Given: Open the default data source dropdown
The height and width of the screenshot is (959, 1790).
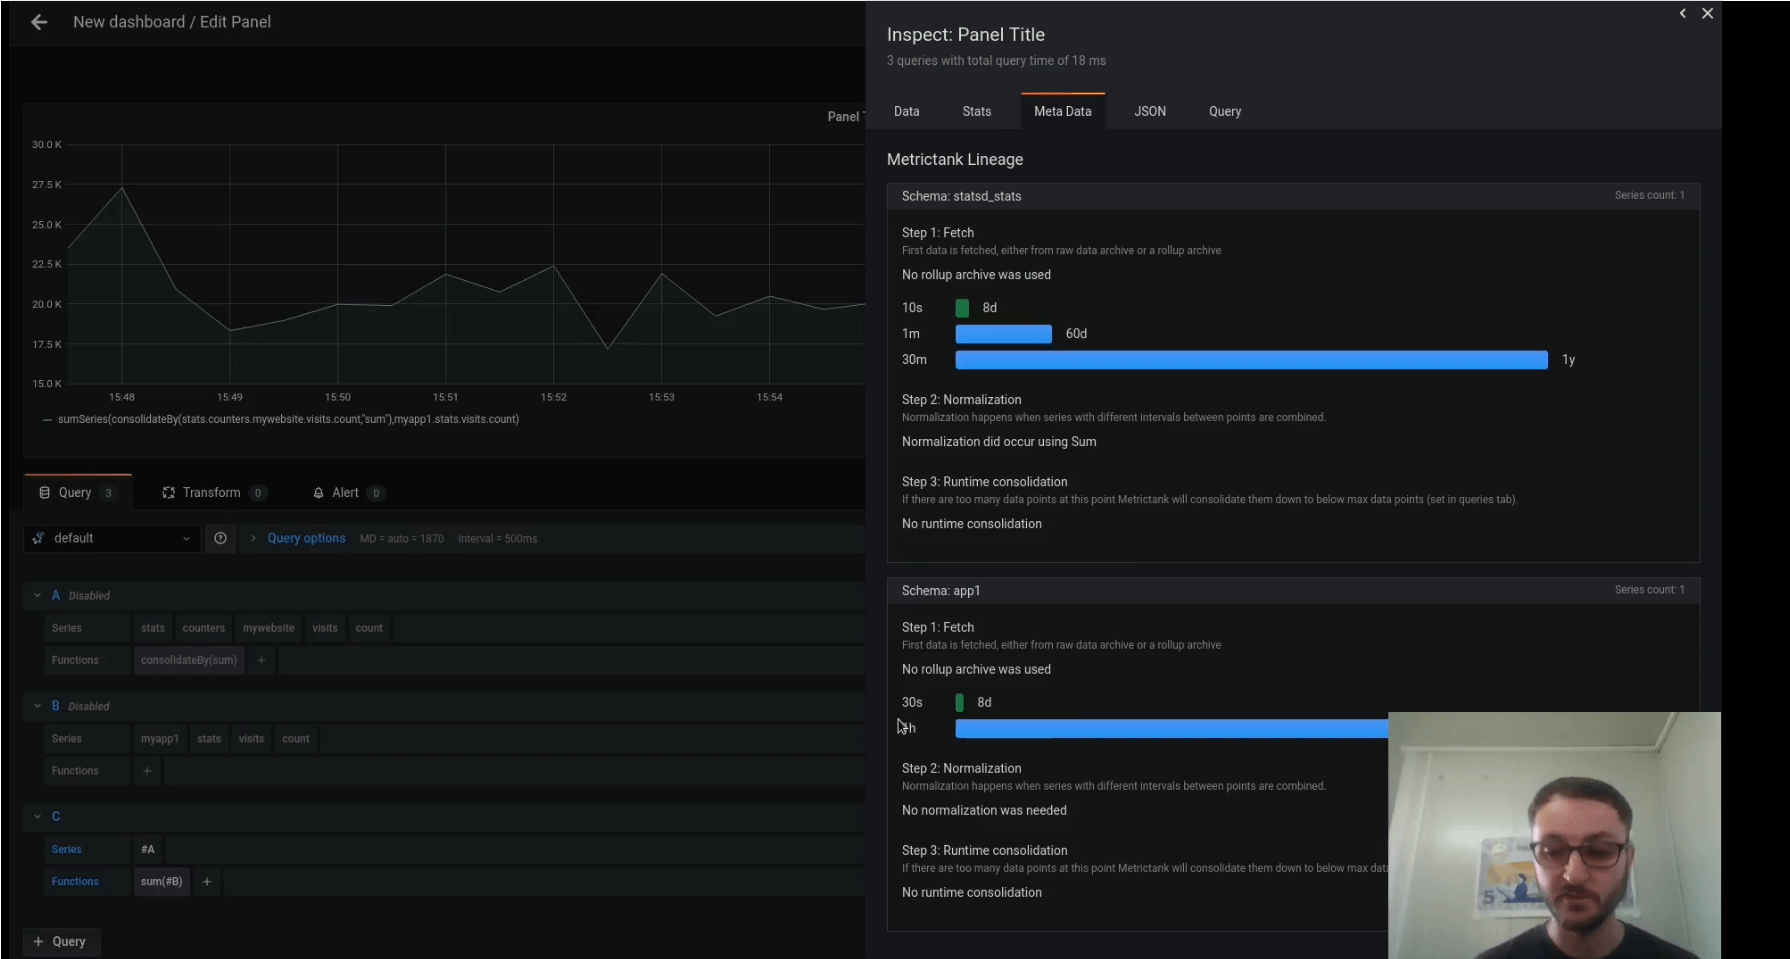Looking at the screenshot, I should point(112,538).
